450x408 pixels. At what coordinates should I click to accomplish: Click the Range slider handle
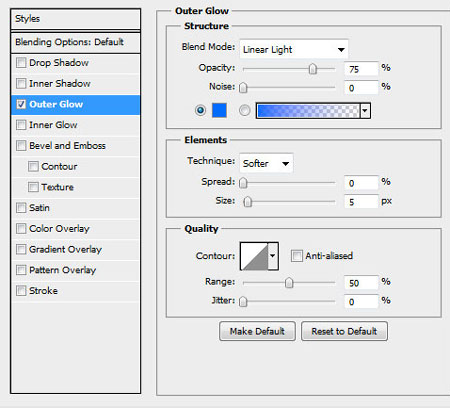coord(289,283)
